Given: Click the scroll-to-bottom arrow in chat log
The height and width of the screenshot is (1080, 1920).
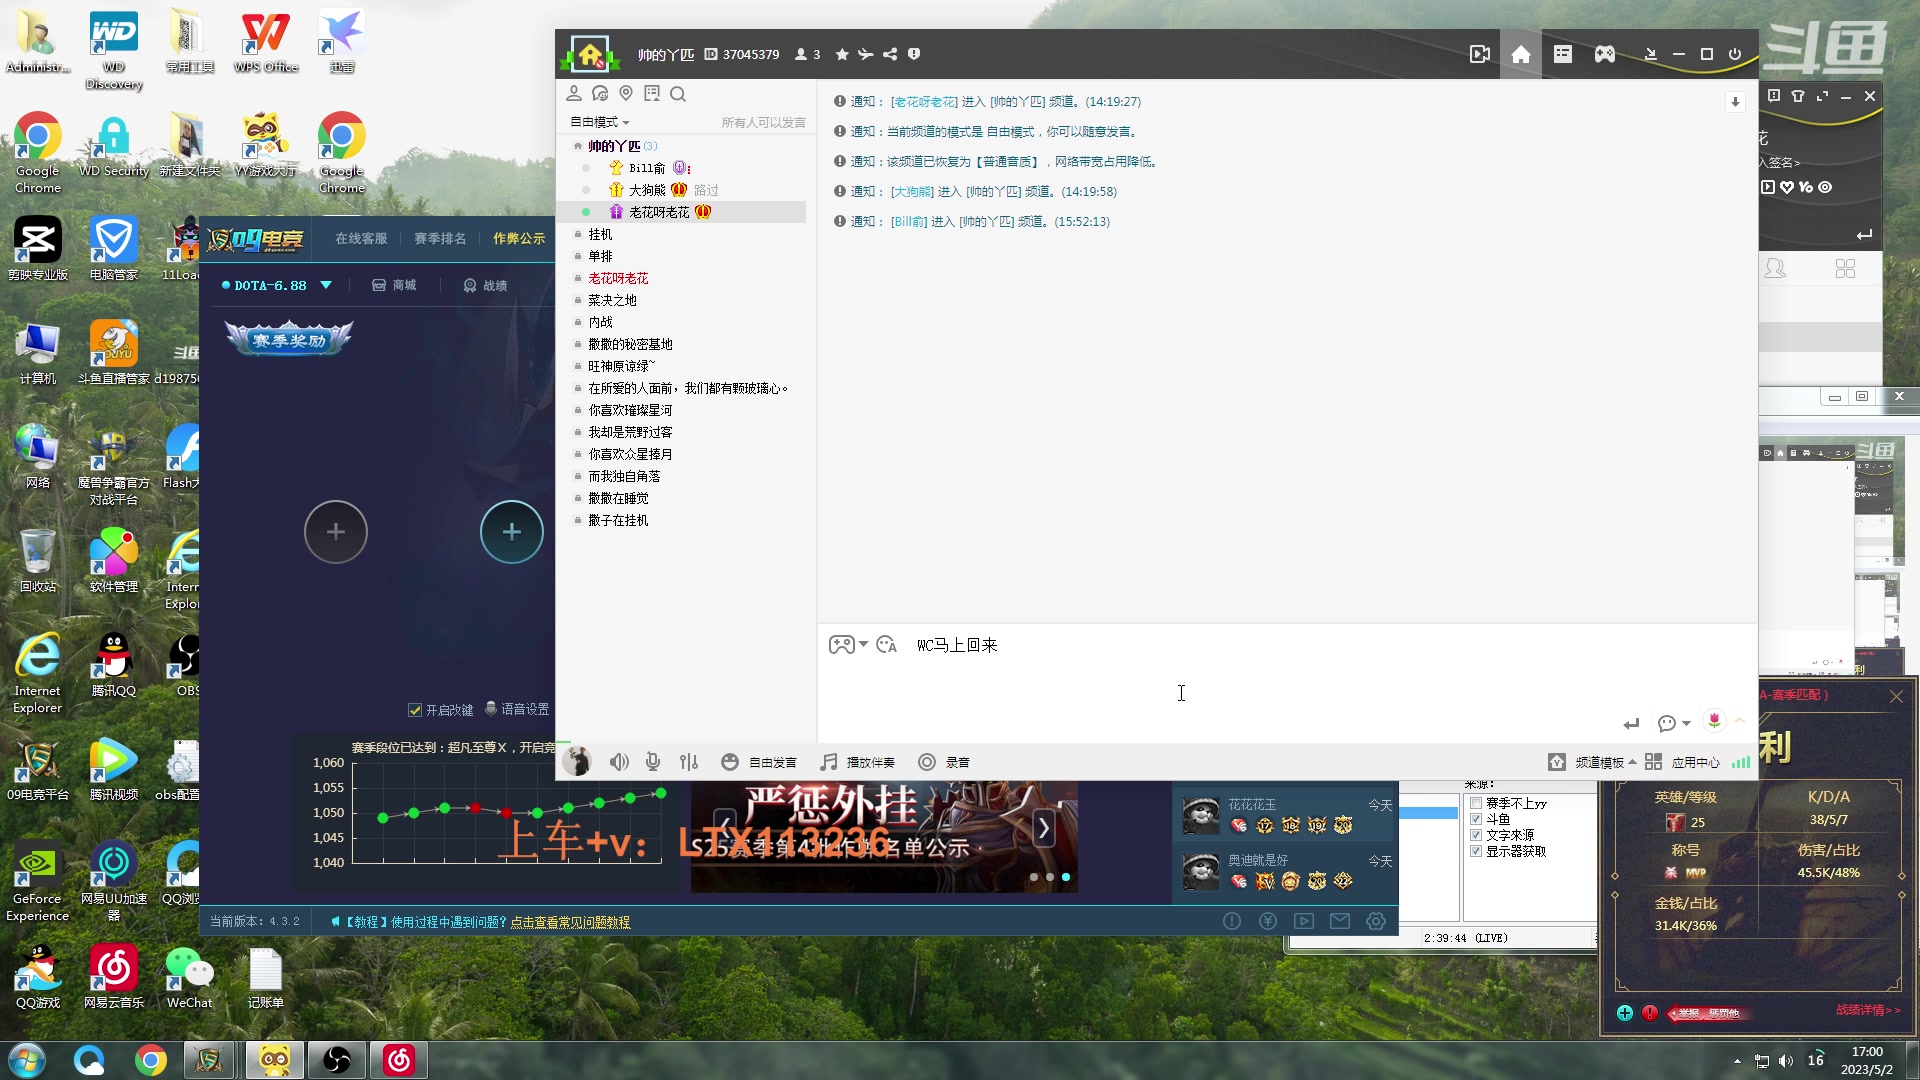Looking at the screenshot, I should click(1735, 102).
